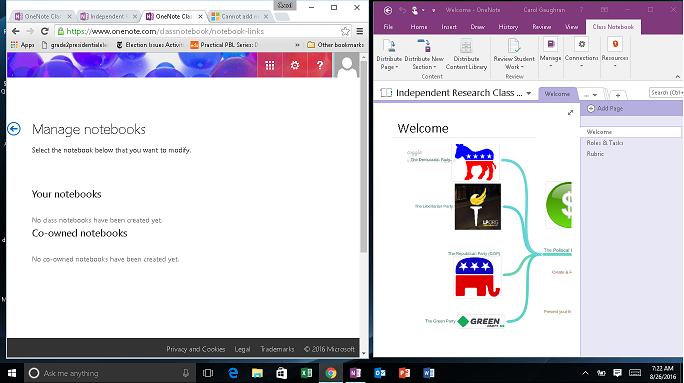Open Apps shortcut in bookmarks bar
Viewport: 684px width, 383px height.
coord(22,44)
